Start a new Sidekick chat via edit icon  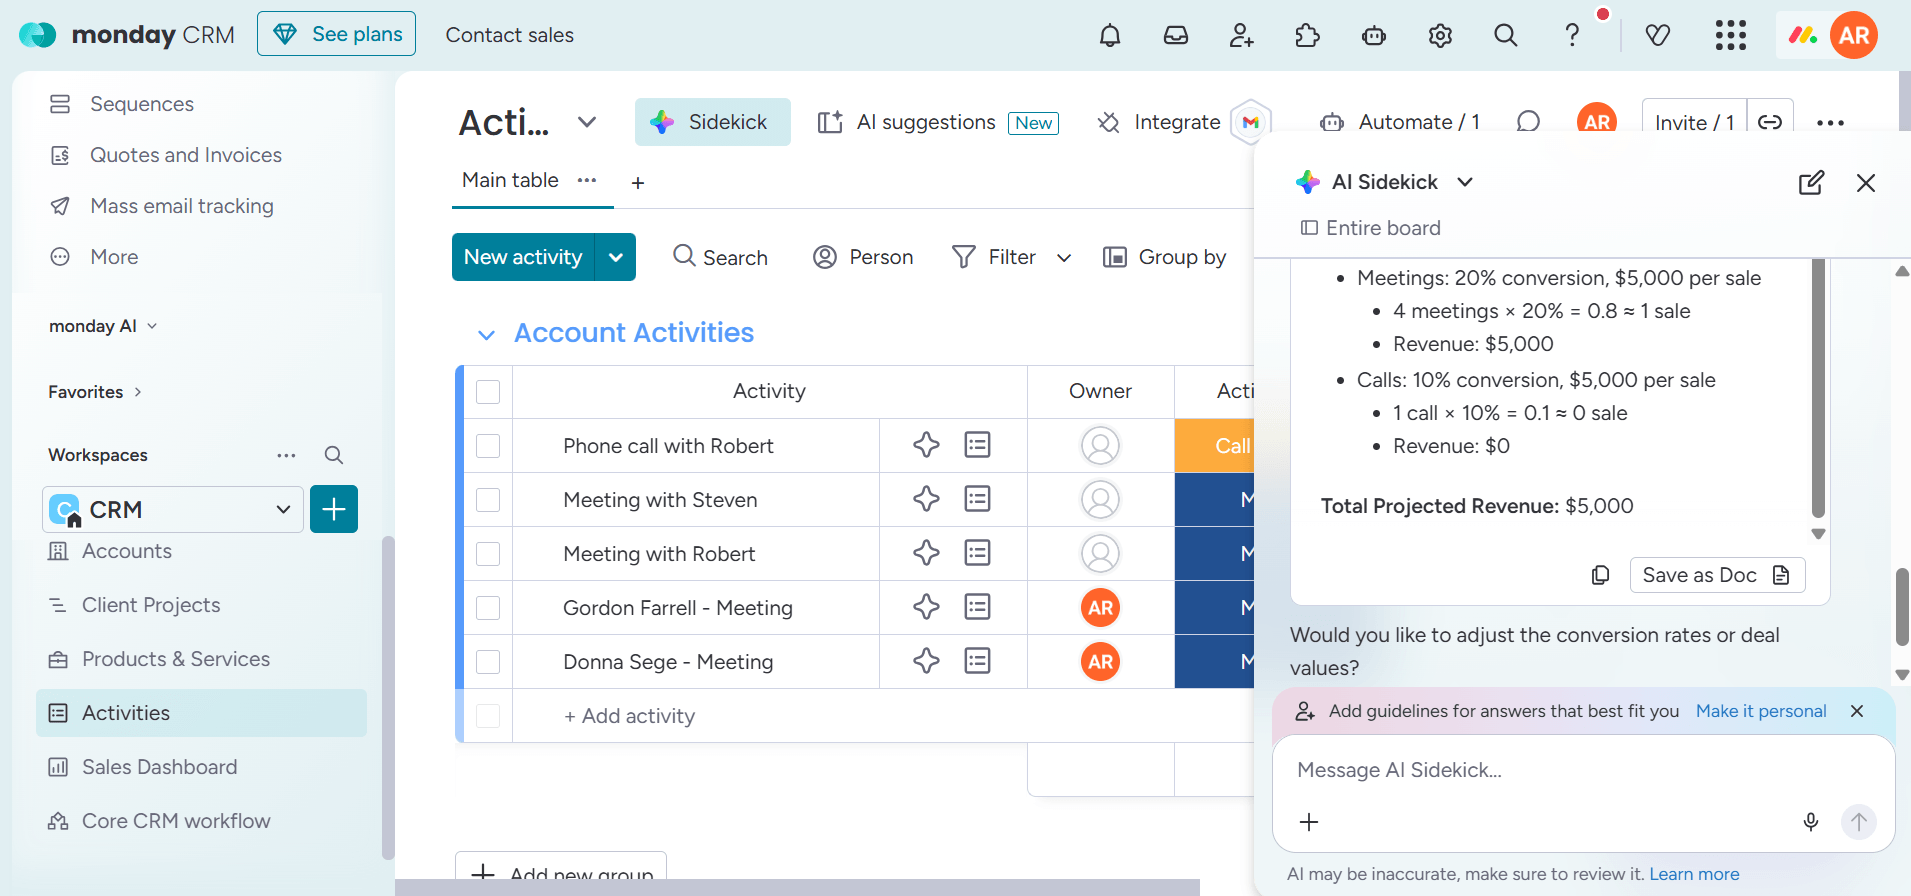tap(1811, 183)
